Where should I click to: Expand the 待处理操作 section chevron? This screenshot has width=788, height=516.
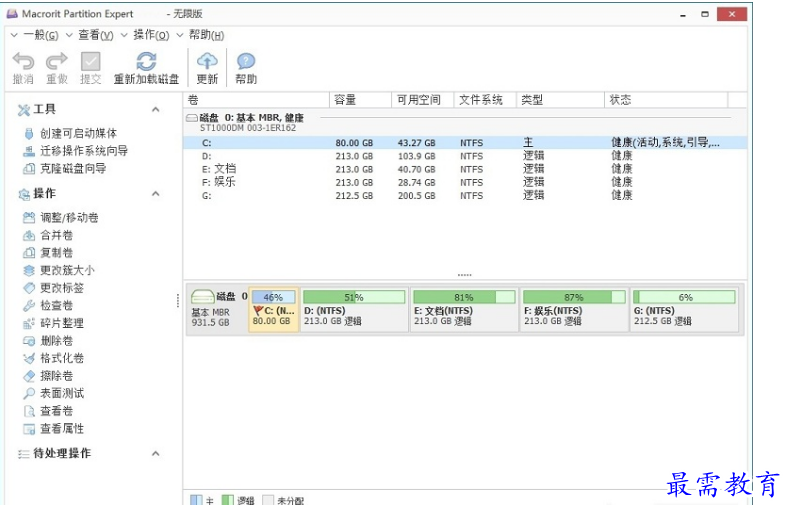pos(156,453)
